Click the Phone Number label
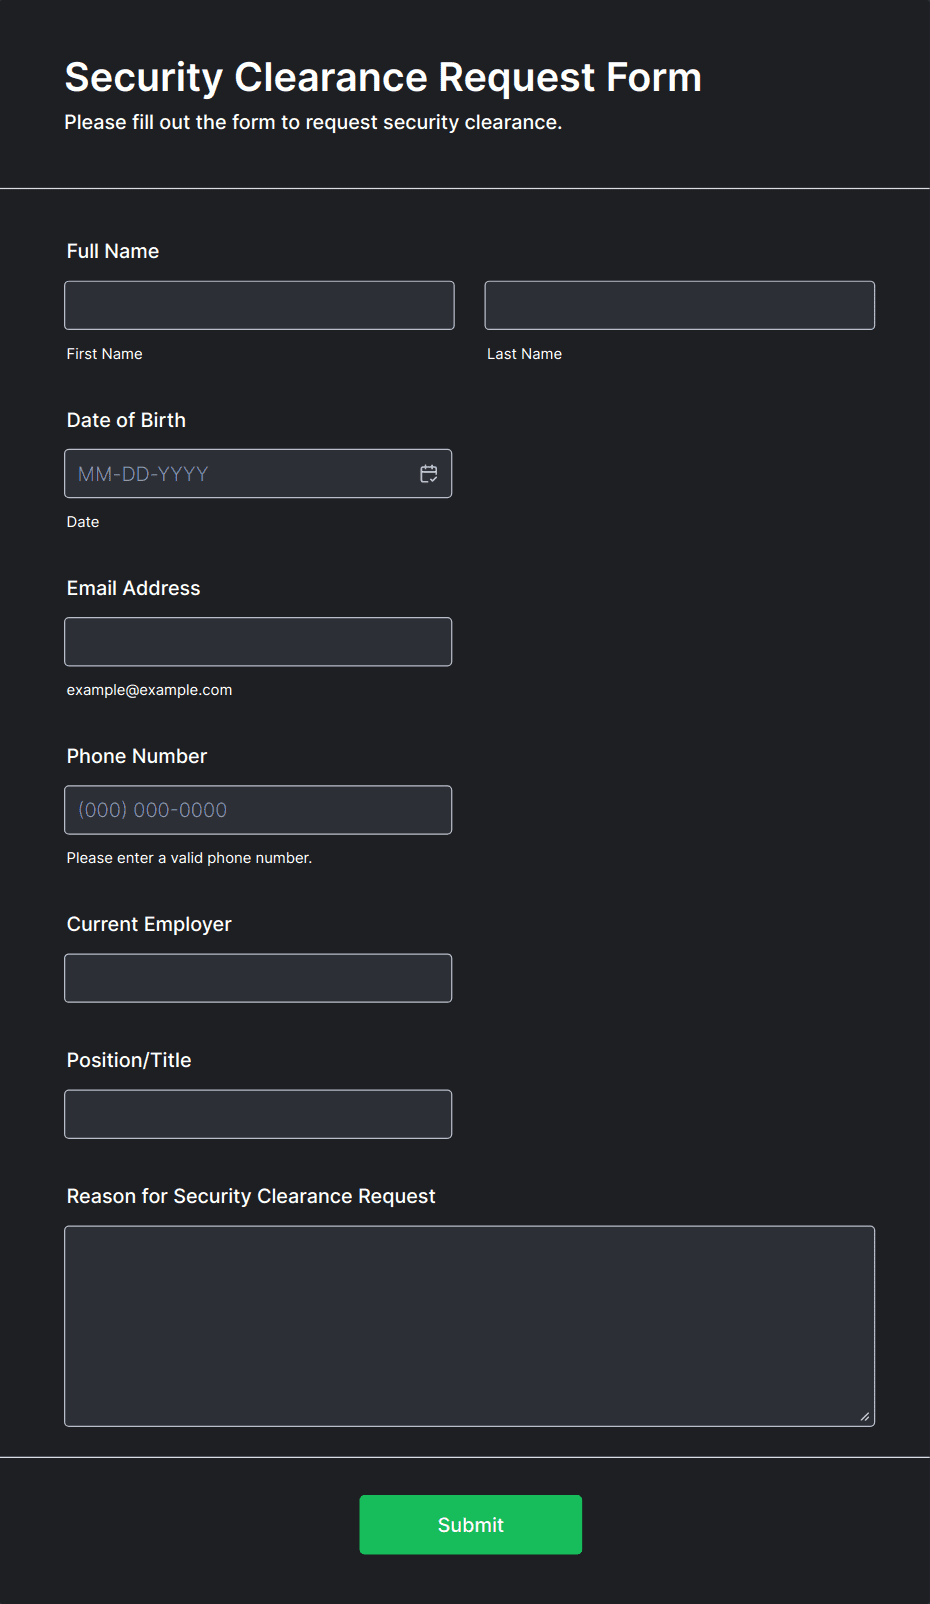This screenshot has width=930, height=1604. 137,756
